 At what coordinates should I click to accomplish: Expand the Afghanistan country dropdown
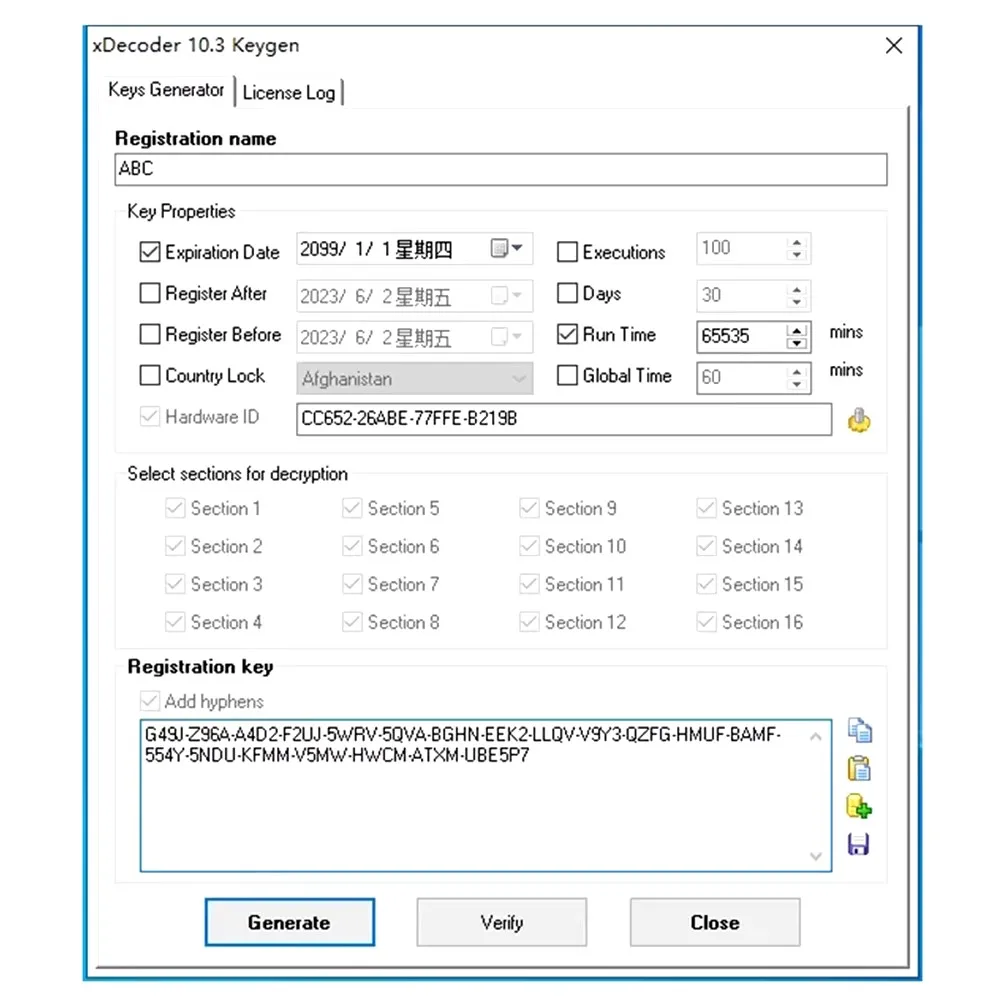click(x=518, y=379)
